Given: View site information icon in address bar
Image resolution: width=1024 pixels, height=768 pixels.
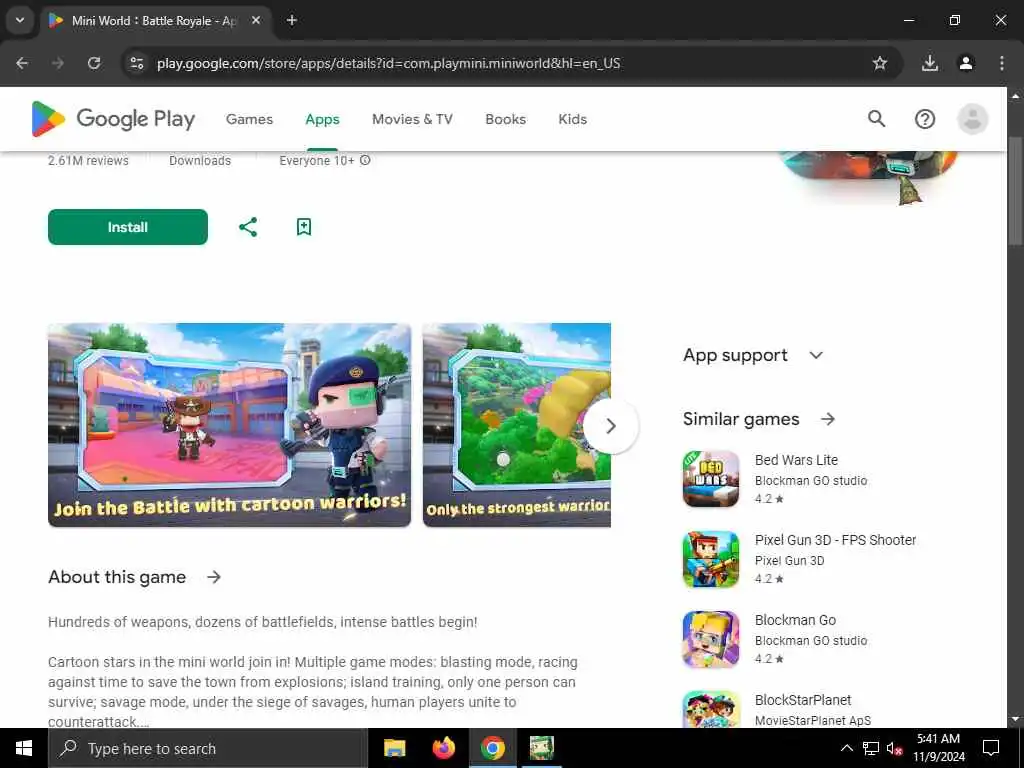Looking at the screenshot, I should tap(136, 63).
